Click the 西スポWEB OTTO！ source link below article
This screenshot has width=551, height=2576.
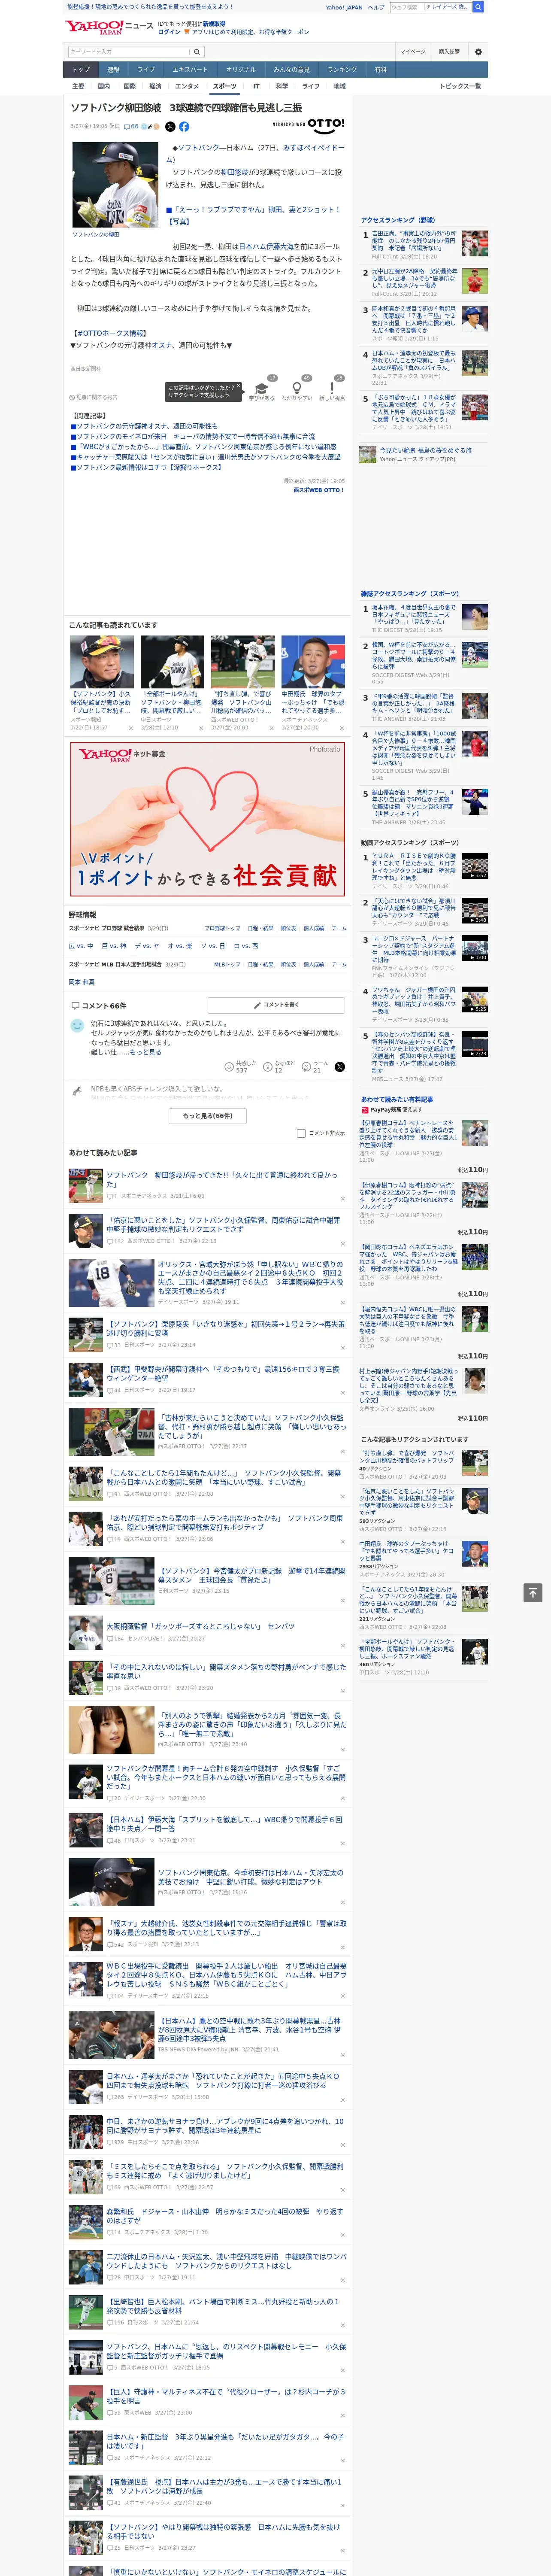tap(319, 490)
